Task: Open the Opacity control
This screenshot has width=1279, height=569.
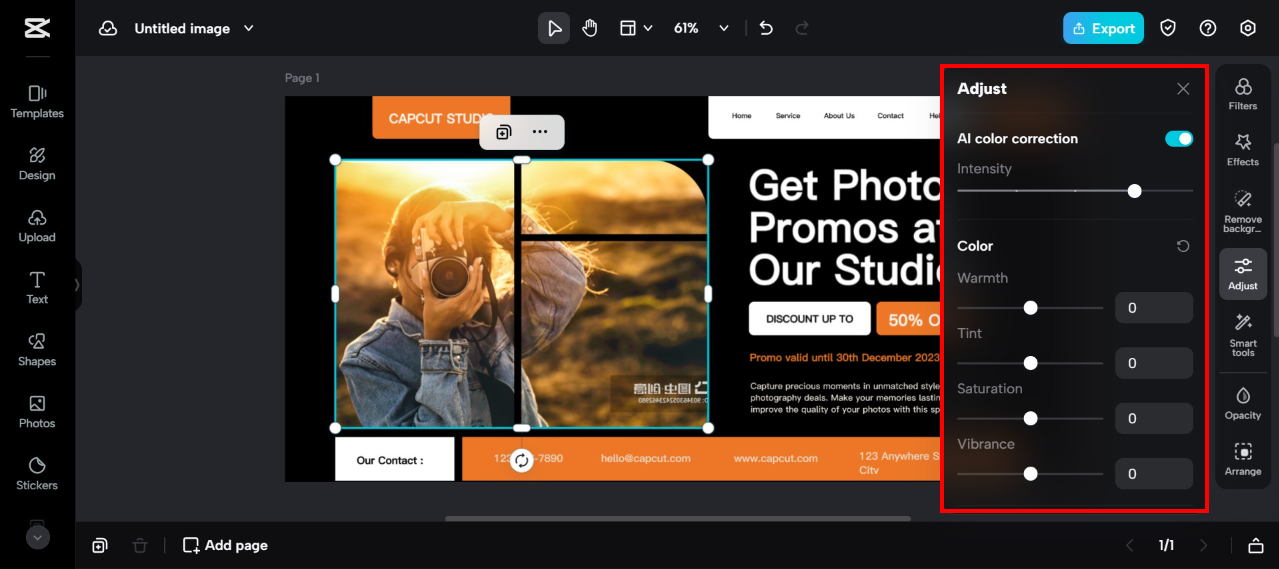Action: tap(1243, 403)
